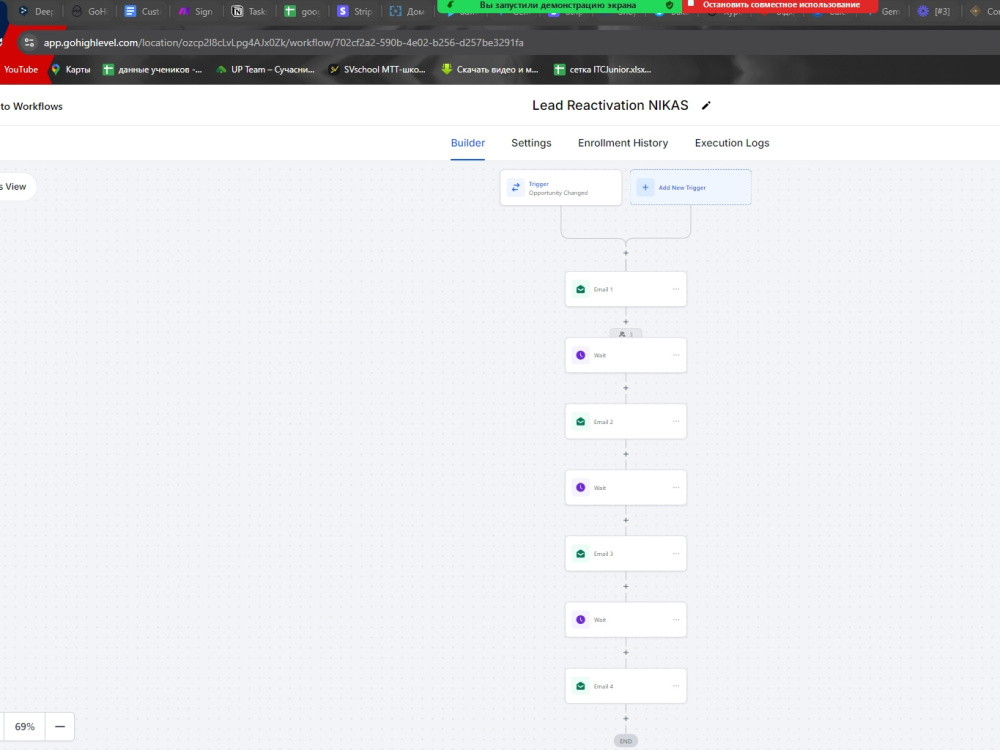1000x750 pixels.
Task: Switch to the Cust browser tab
Action: [x=142, y=11]
